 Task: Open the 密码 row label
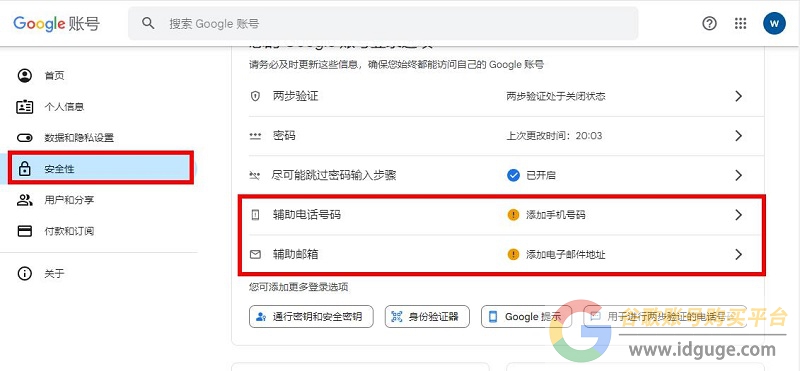pyautogui.click(x=284, y=136)
